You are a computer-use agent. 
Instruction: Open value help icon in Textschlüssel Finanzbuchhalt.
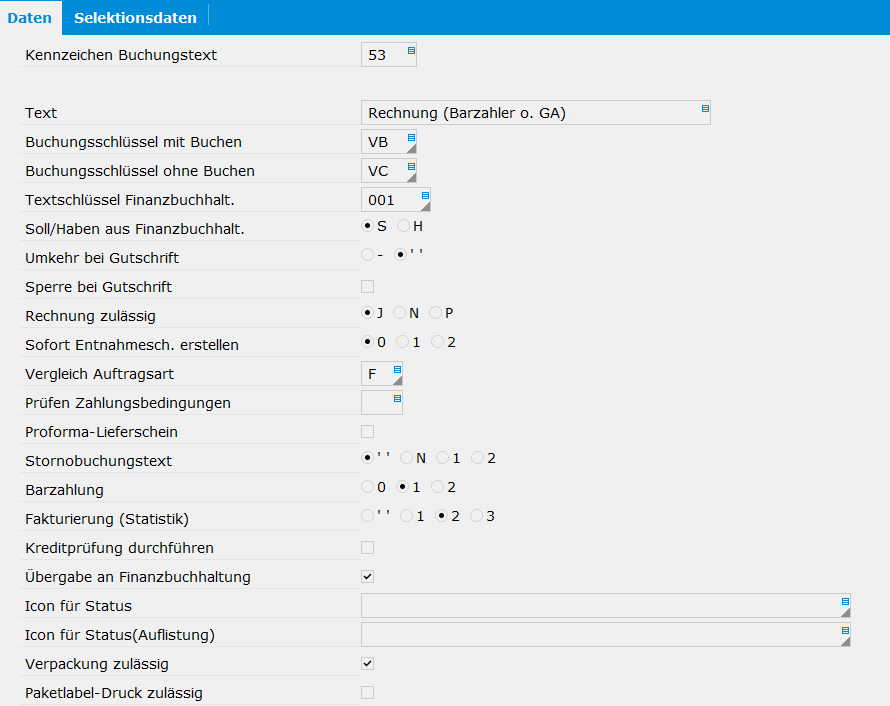coord(425,195)
